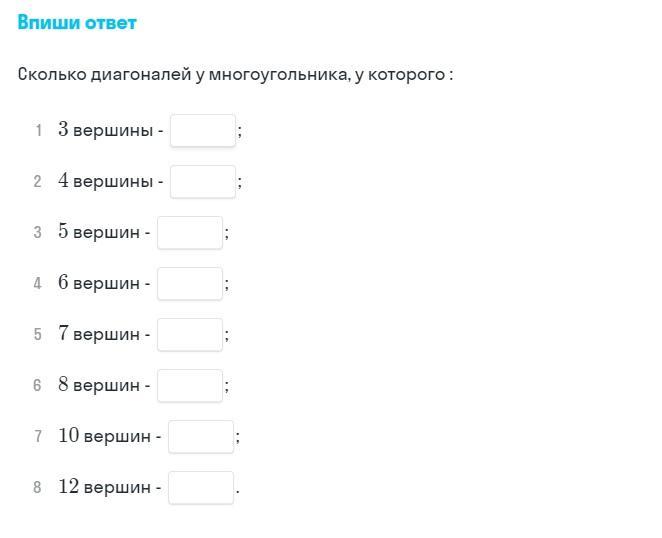Click the answer field for 3 вершины

click(203, 130)
